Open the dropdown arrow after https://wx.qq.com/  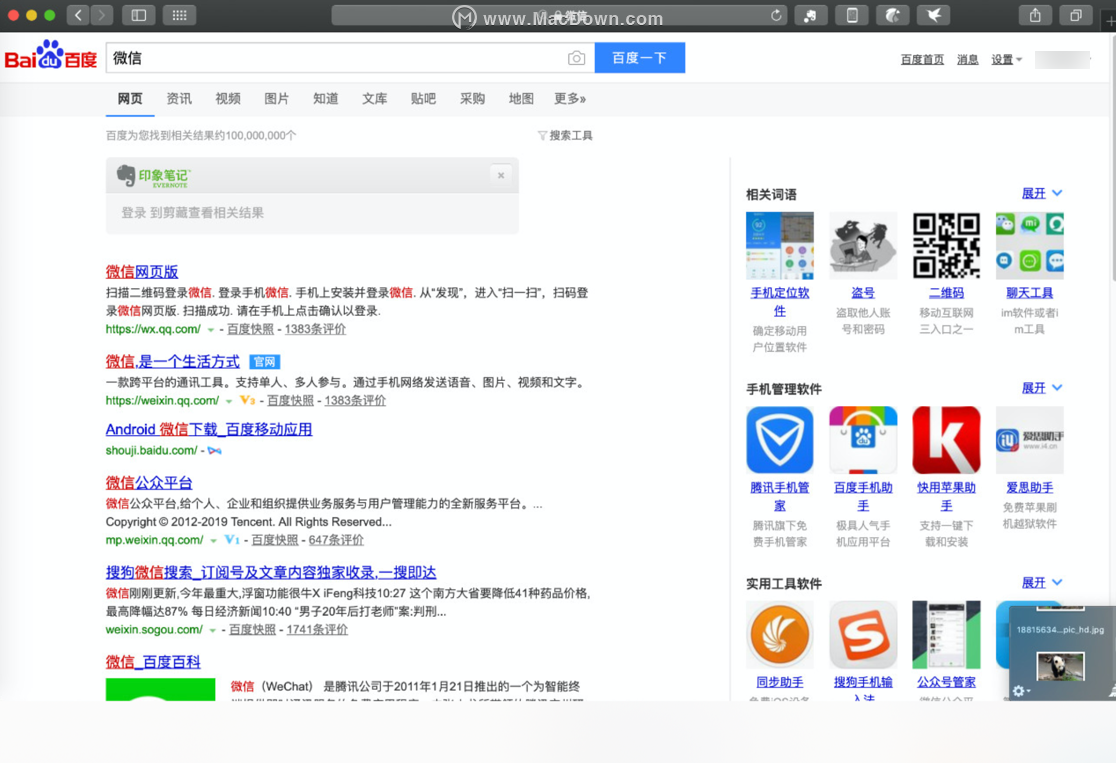point(211,330)
